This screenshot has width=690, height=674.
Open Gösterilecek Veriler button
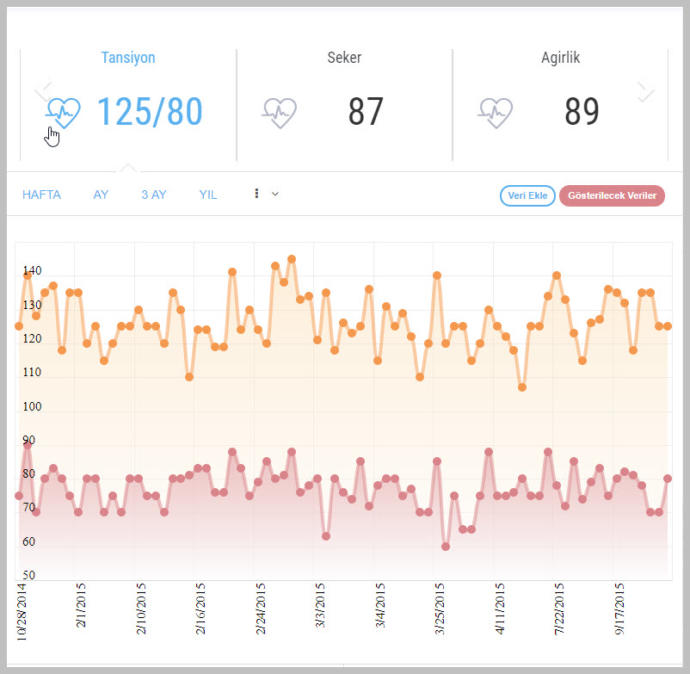click(x=612, y=196)
